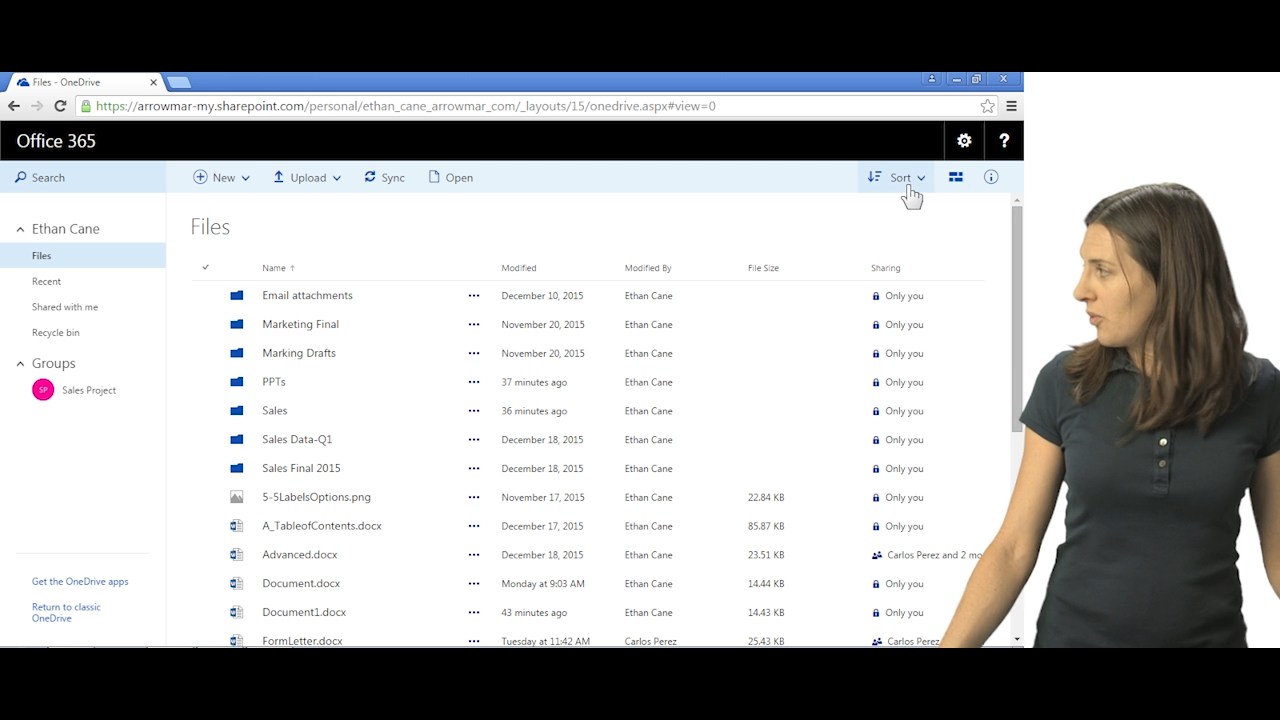Open the Sales Final 2015 folder link
Viewport: 1280px width, 720px height.
(x=301, y=468)
